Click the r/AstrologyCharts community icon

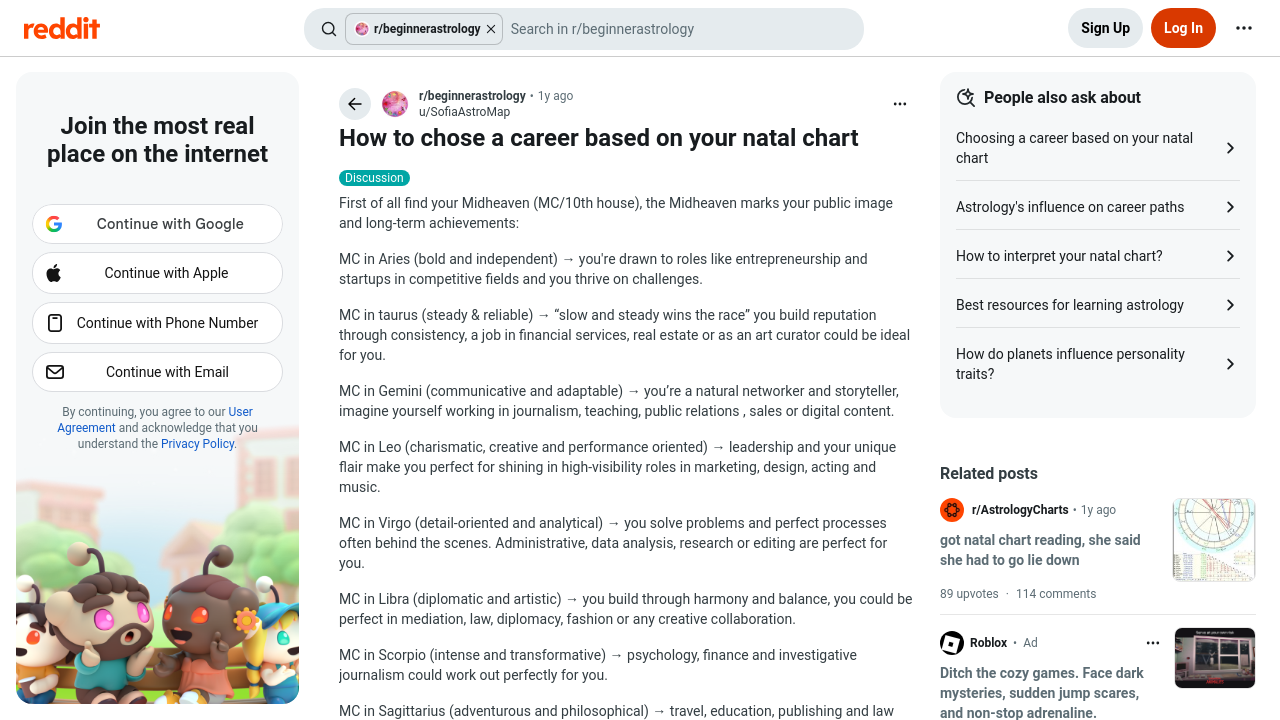tap(952, 510)
